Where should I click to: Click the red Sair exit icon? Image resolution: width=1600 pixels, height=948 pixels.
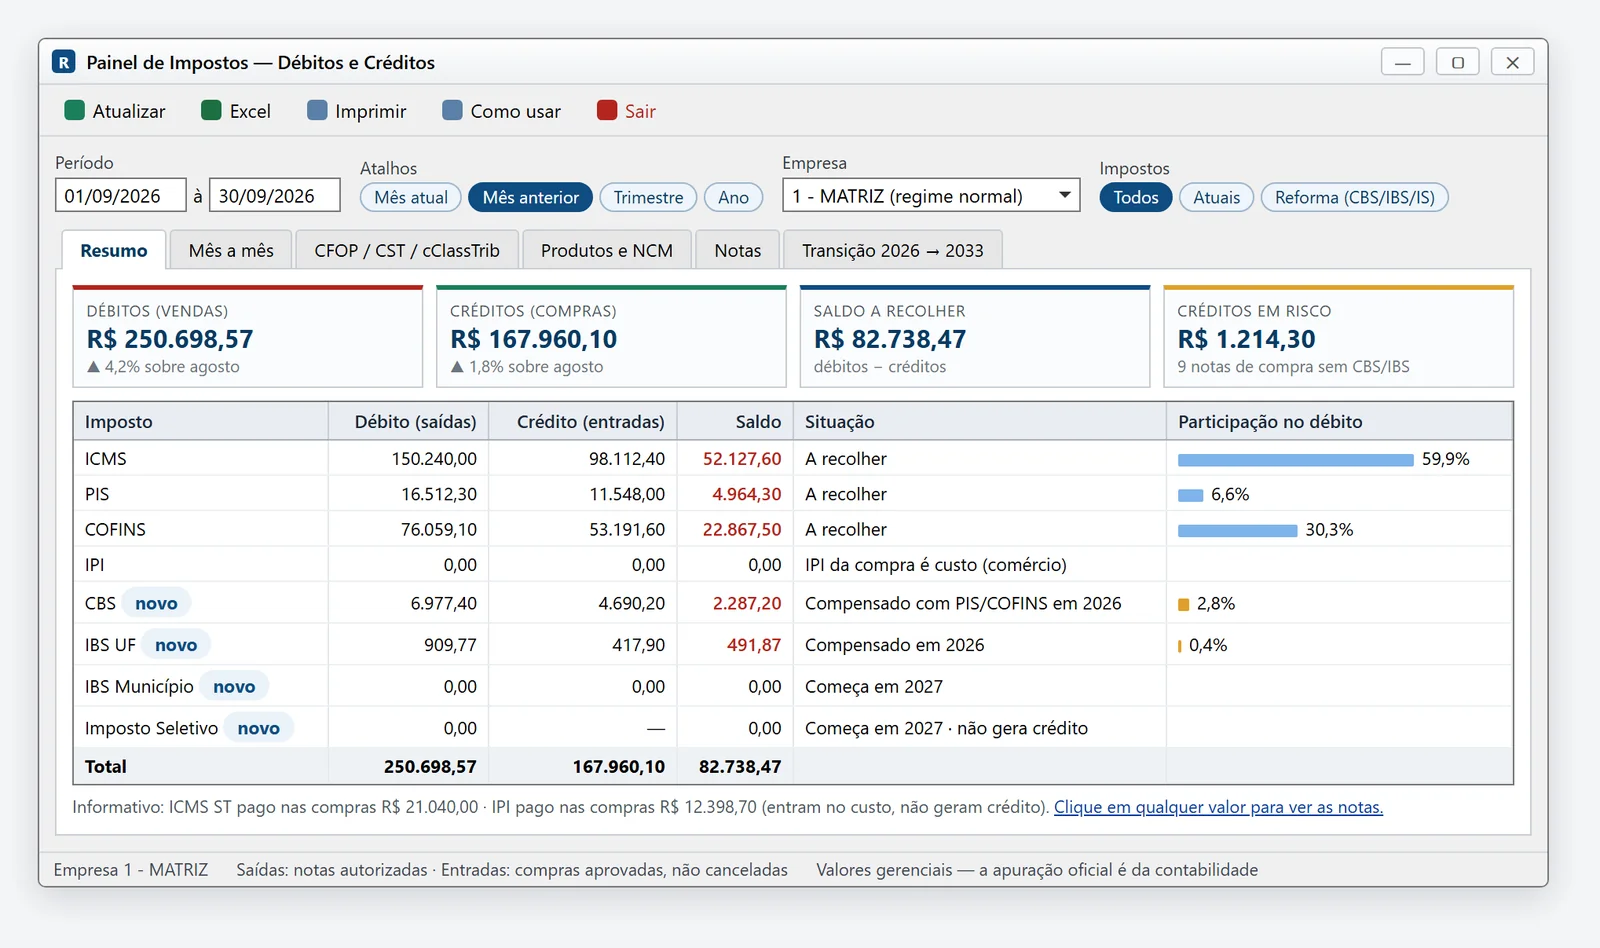[x=607, y=110]
